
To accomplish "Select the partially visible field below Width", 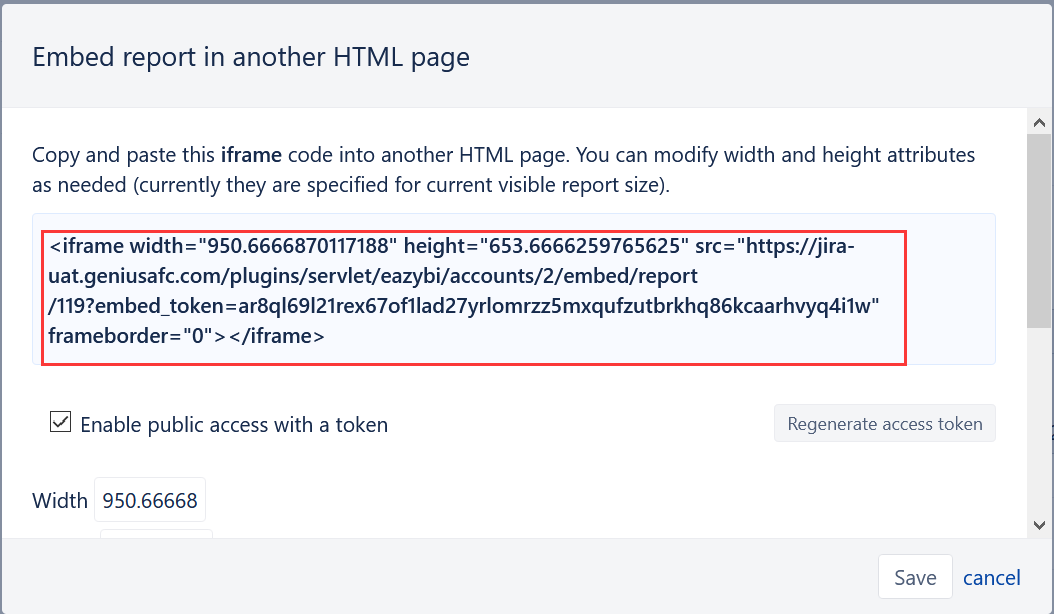I will 157,534.
